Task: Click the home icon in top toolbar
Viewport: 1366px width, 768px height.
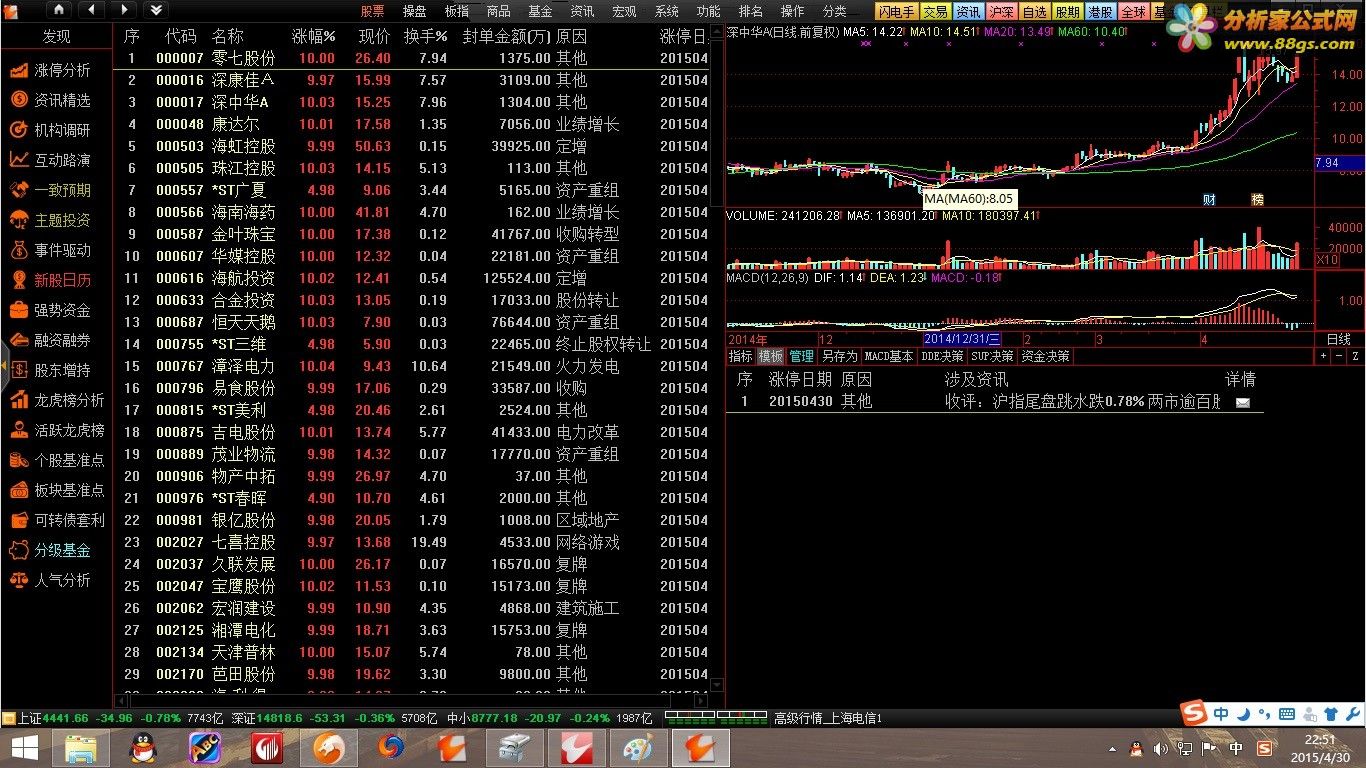Action: [x=59, y=10]
